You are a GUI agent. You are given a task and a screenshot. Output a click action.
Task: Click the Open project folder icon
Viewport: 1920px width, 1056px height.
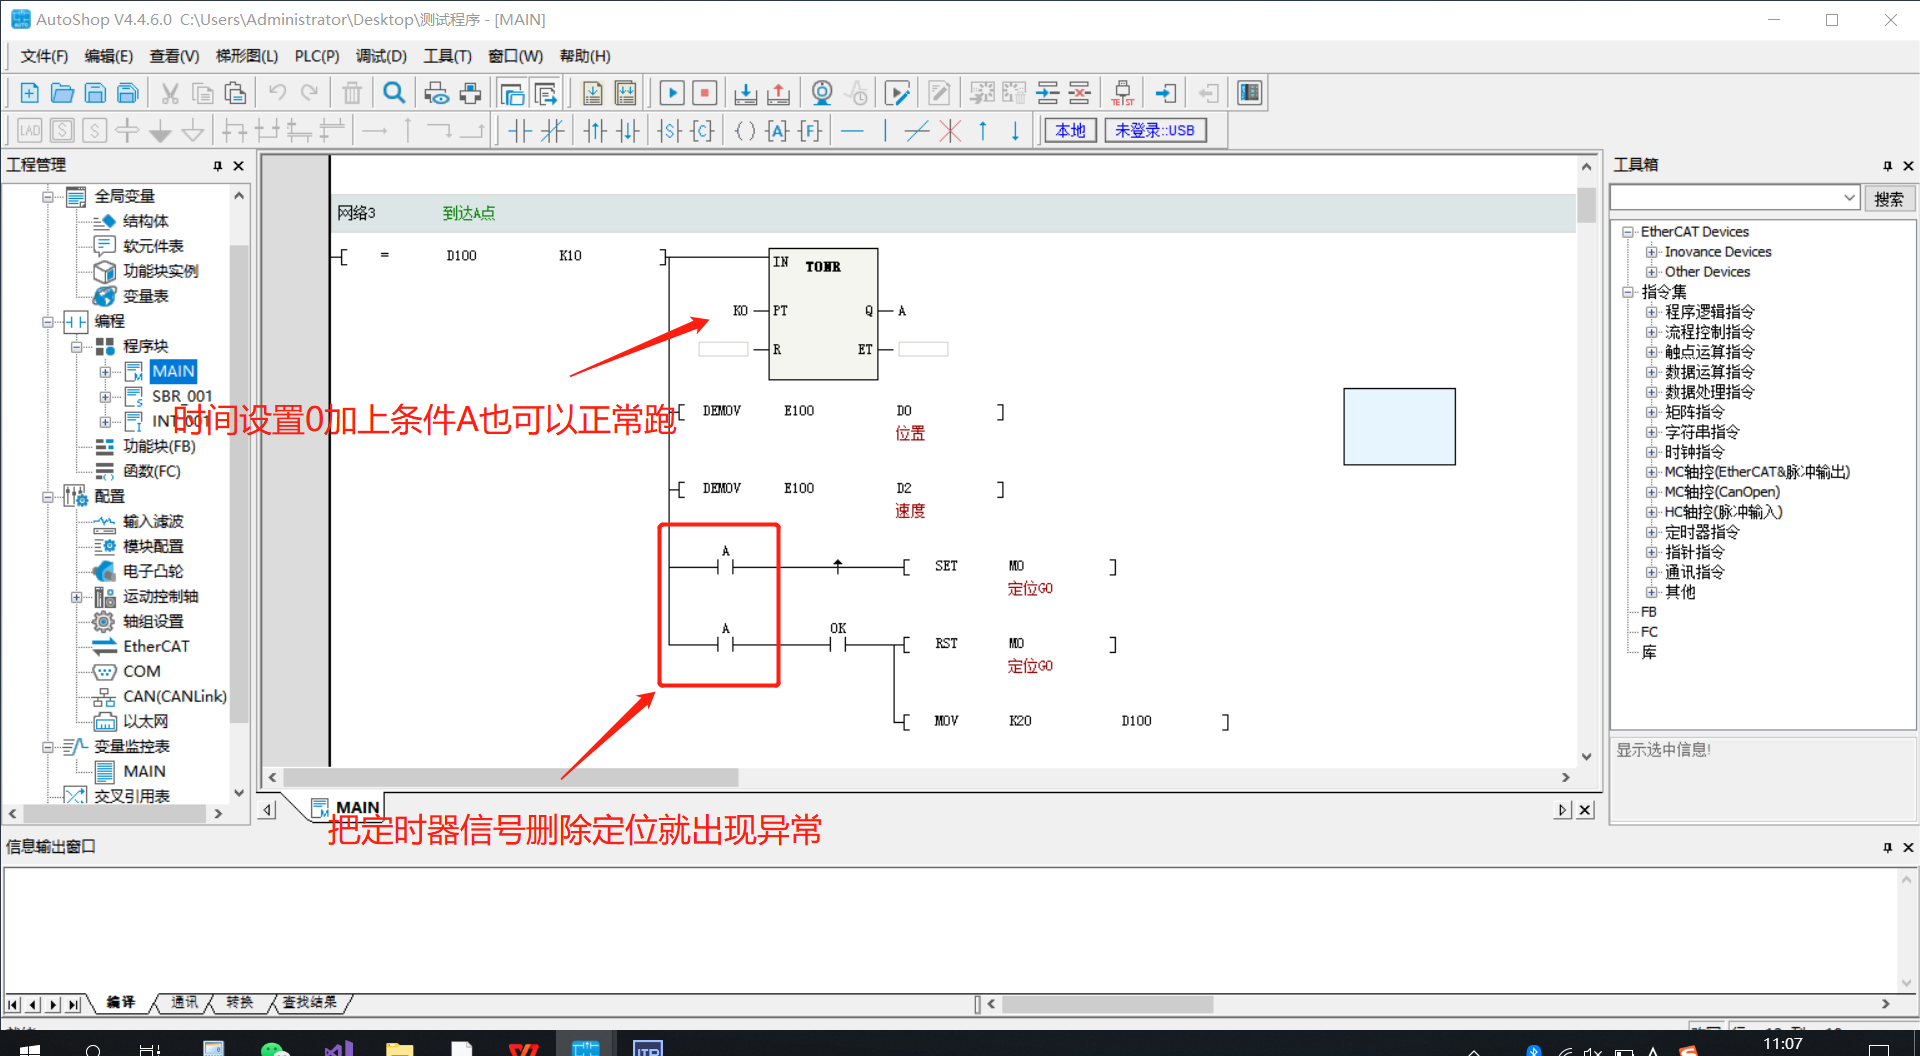pyautogui.click(x=62, y=93)
